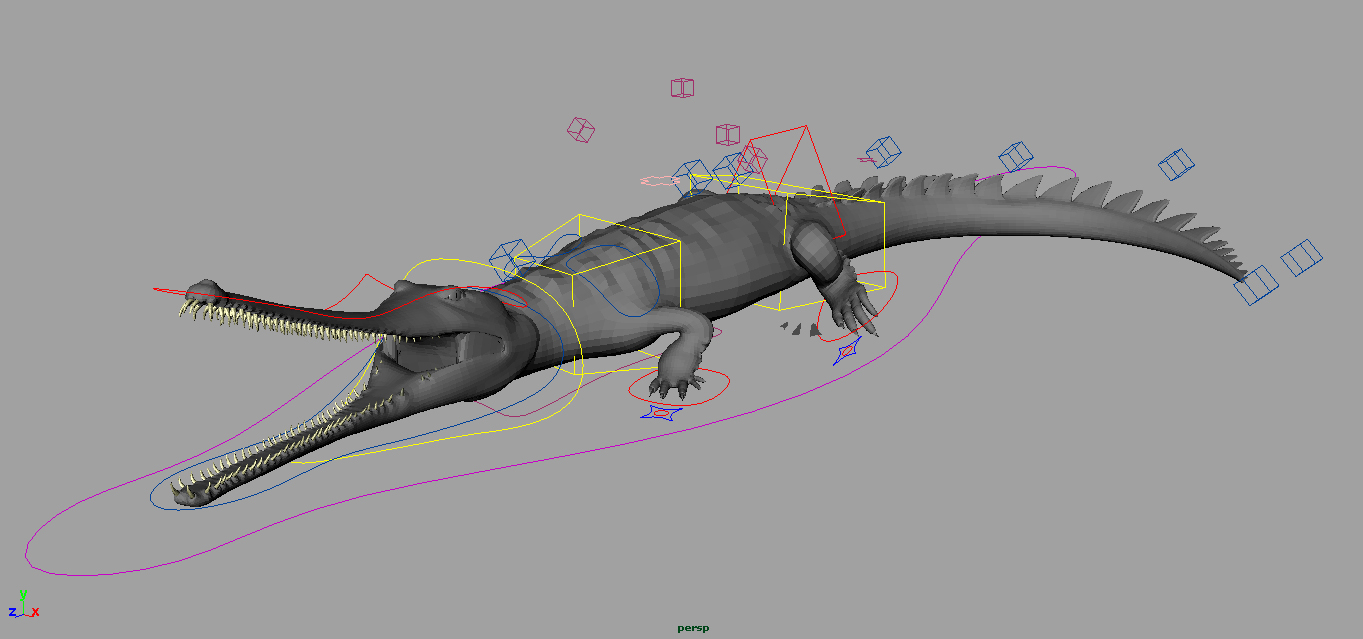Click the persp camera label

[691, 628]
